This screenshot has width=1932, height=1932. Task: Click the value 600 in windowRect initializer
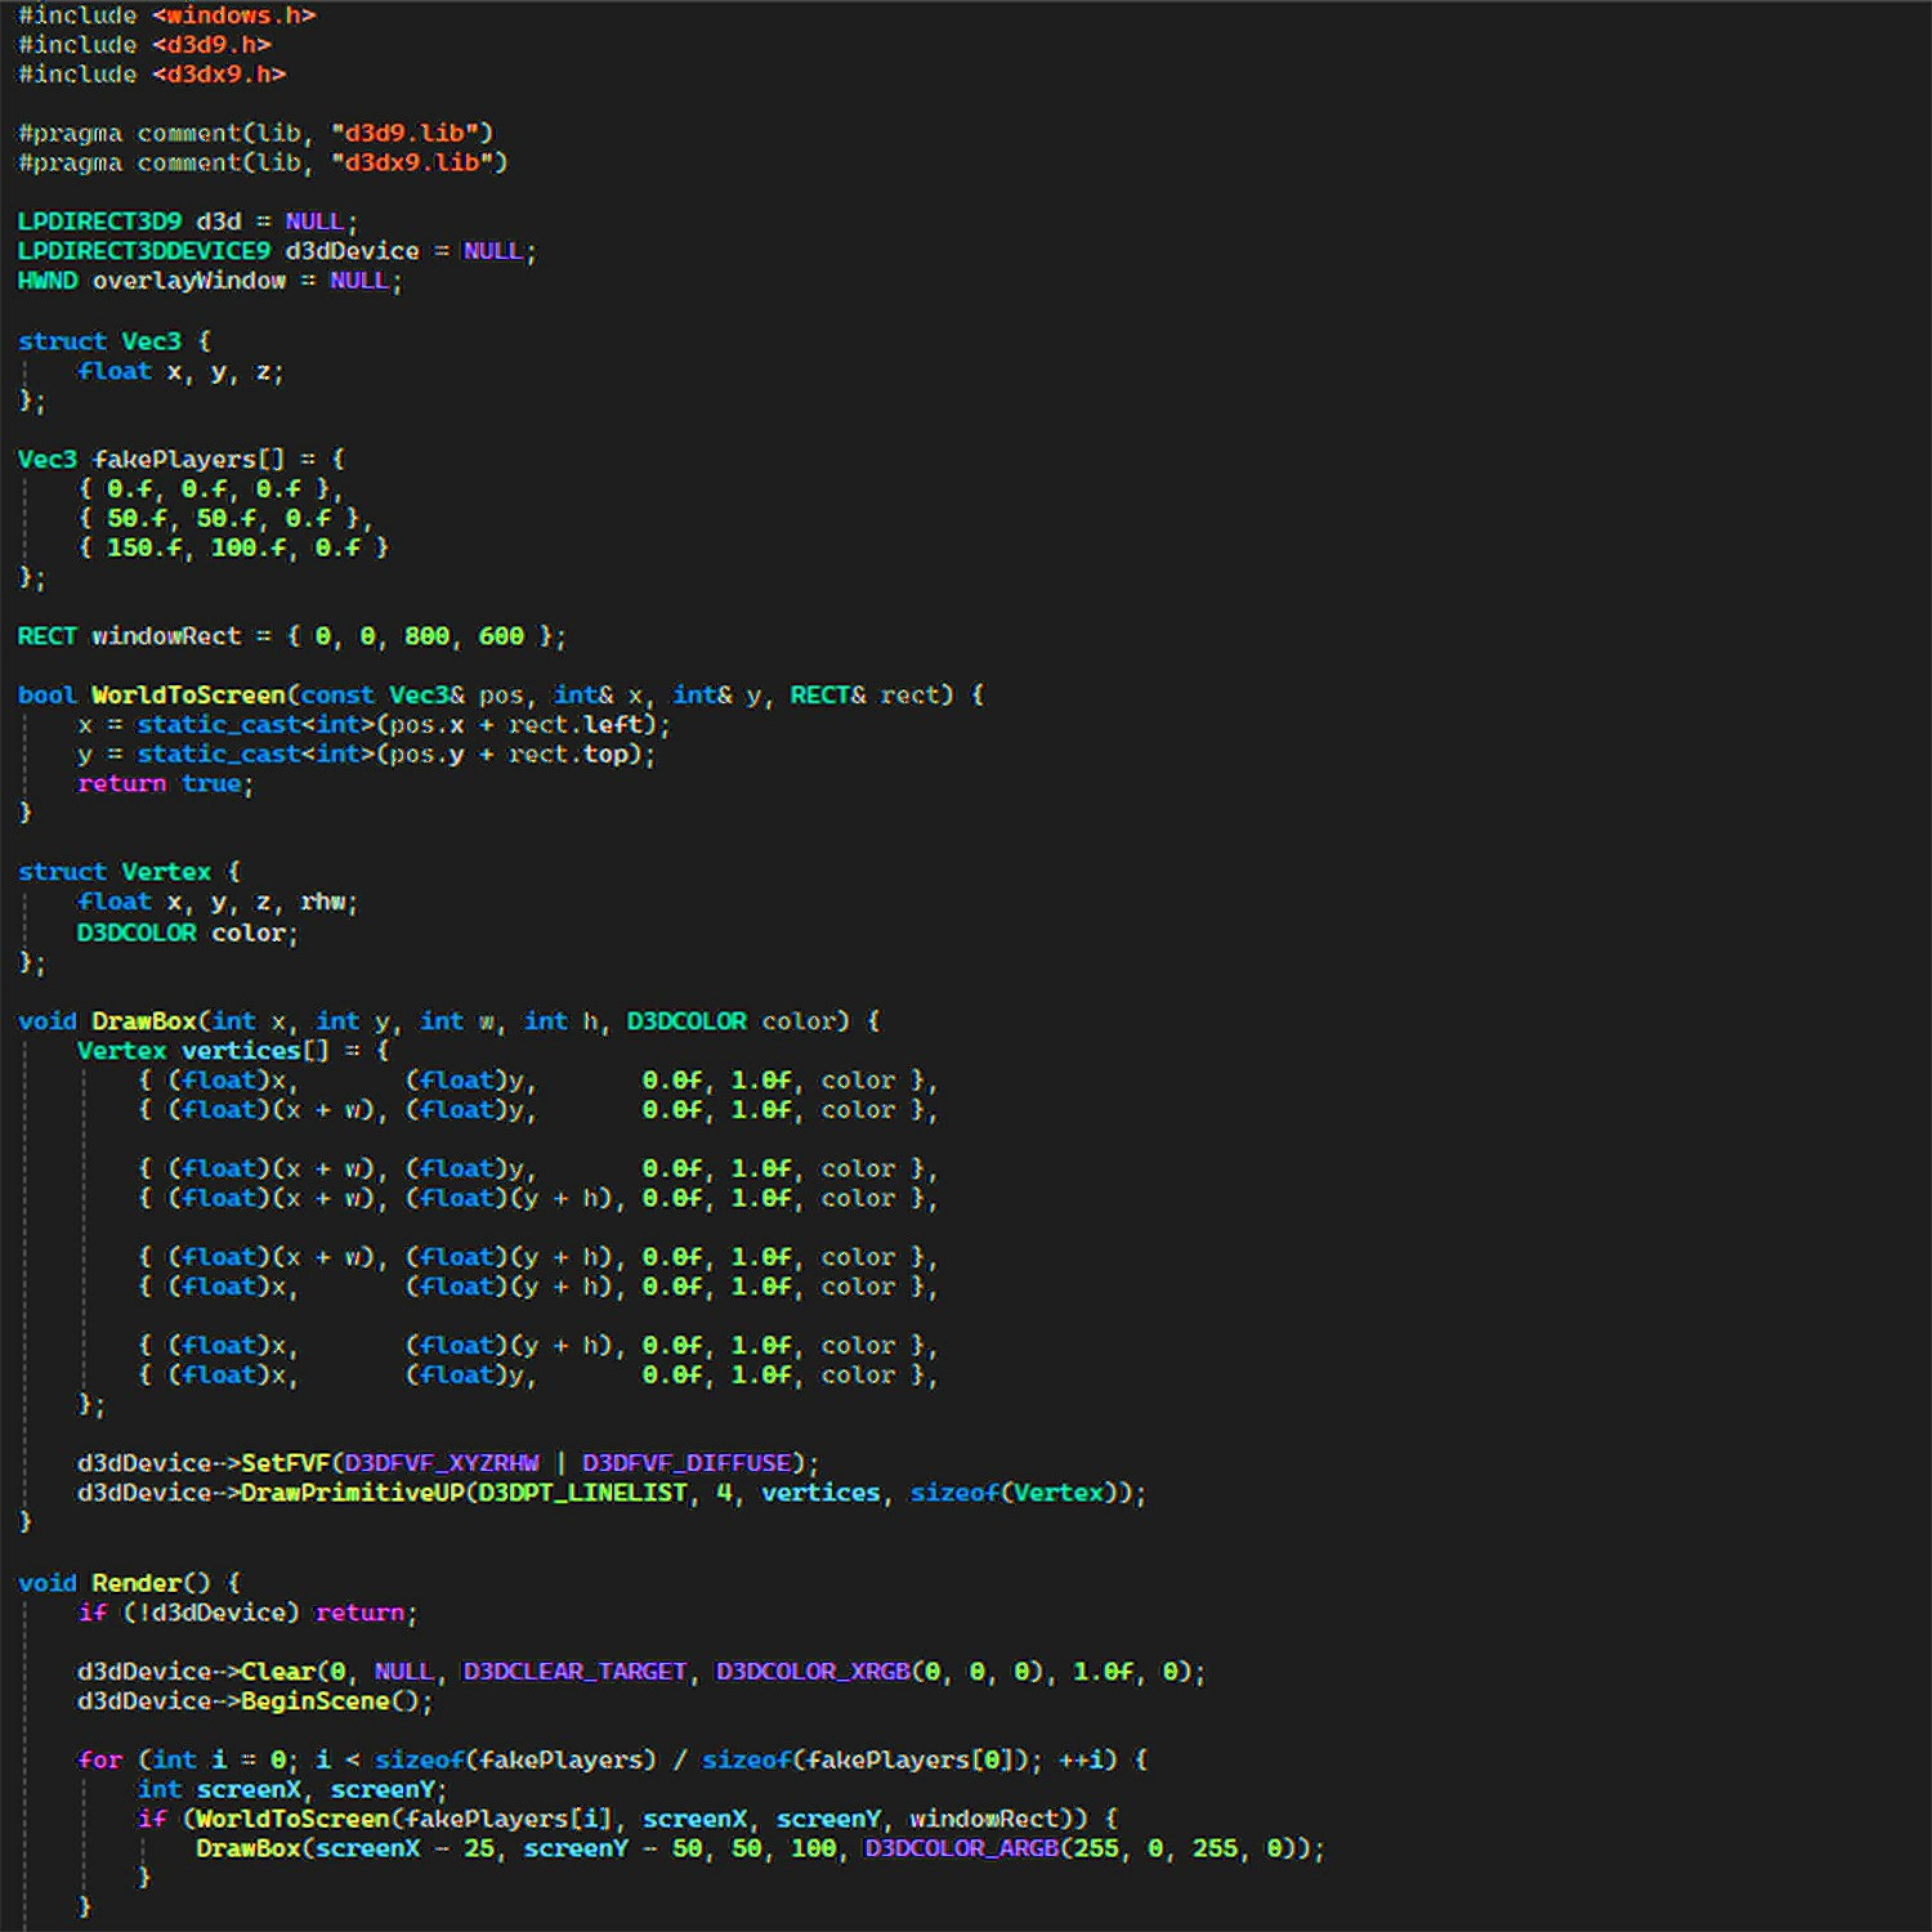coord(501,636)
